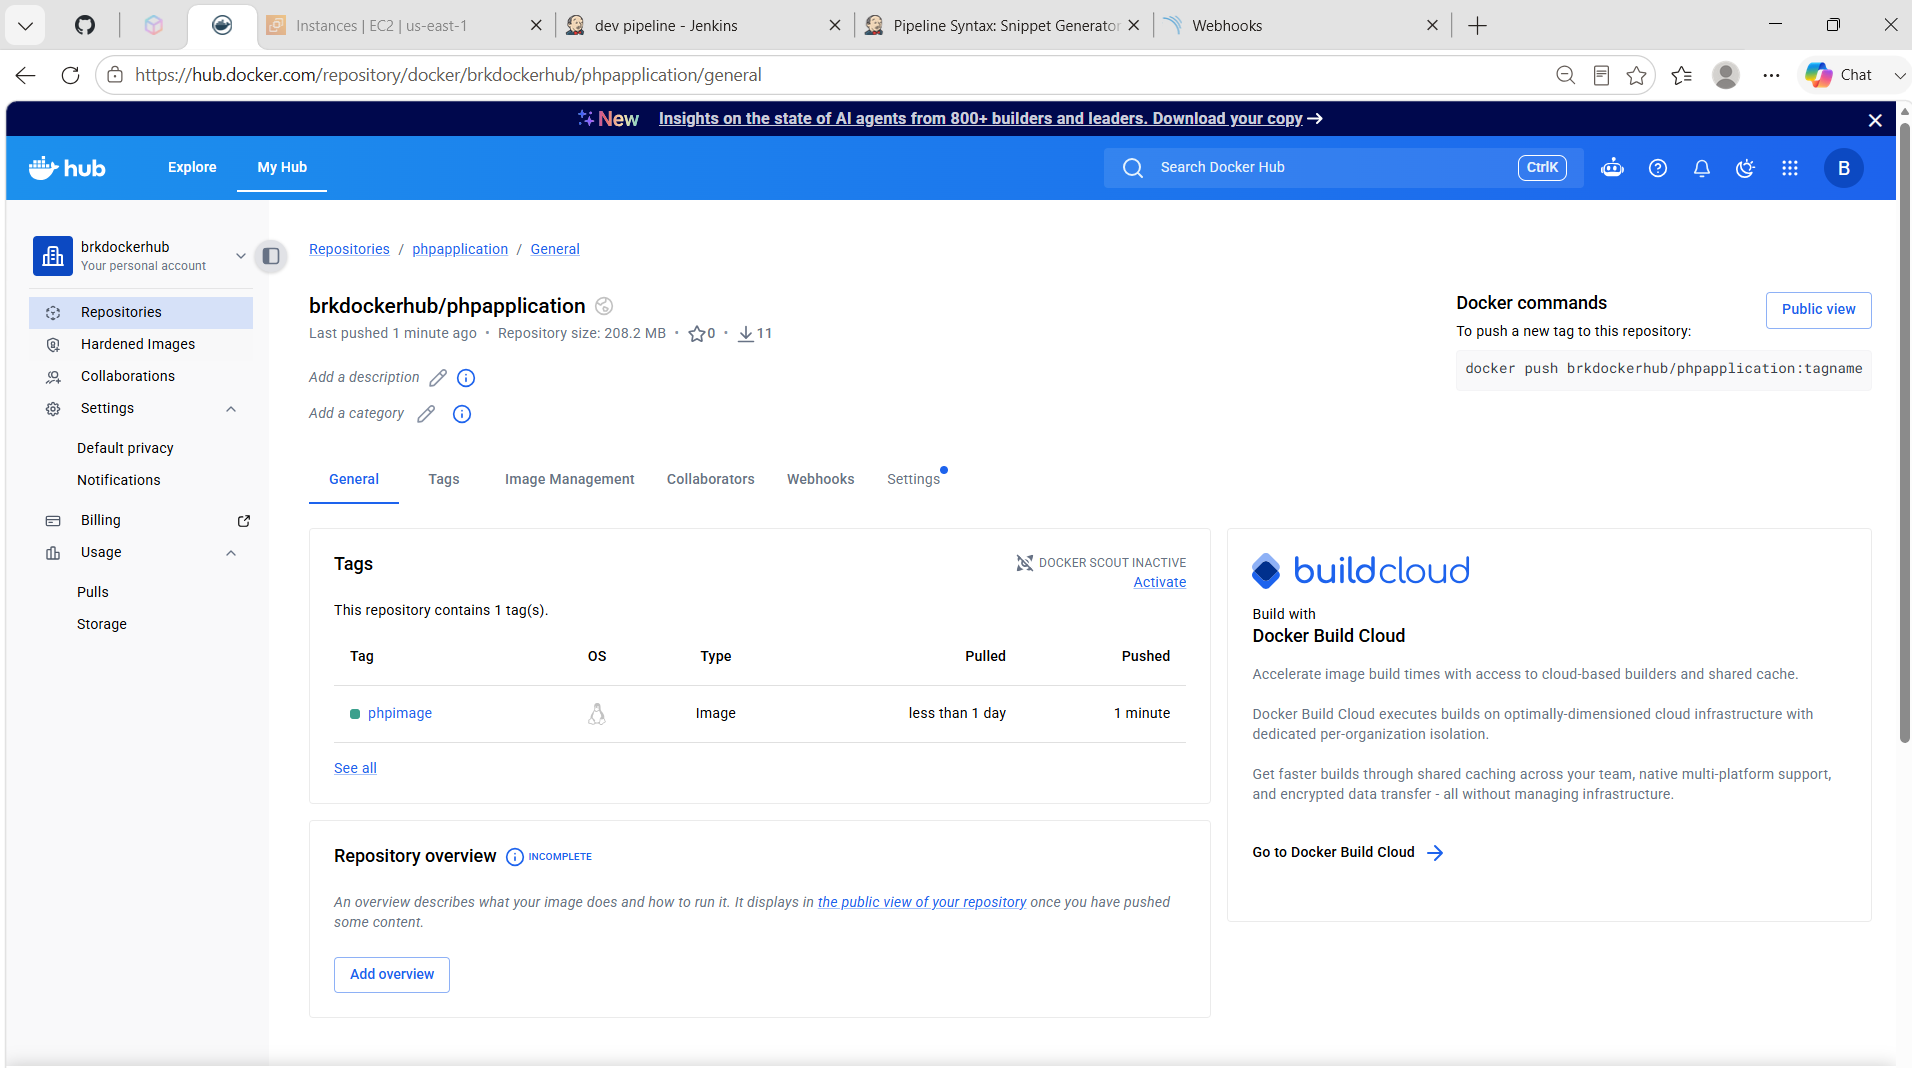Add page to browser favorites
Screen dimensions: 1912x1068
pos(1636,75)
